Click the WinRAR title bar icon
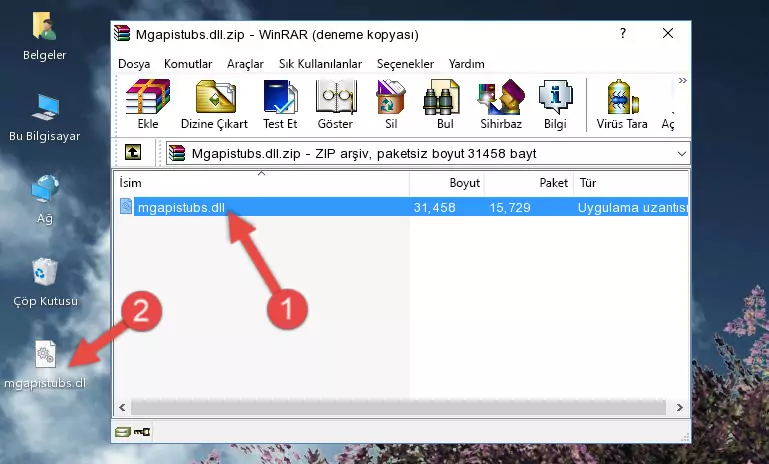This screenshot has width=769, height=464. click(123, 34)
